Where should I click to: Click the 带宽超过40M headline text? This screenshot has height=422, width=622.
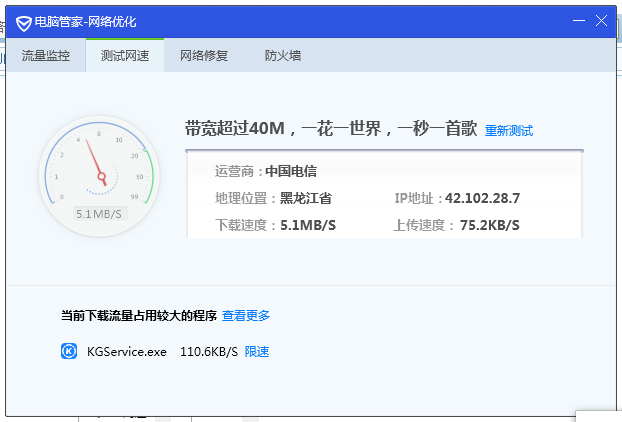click(235, 129)
